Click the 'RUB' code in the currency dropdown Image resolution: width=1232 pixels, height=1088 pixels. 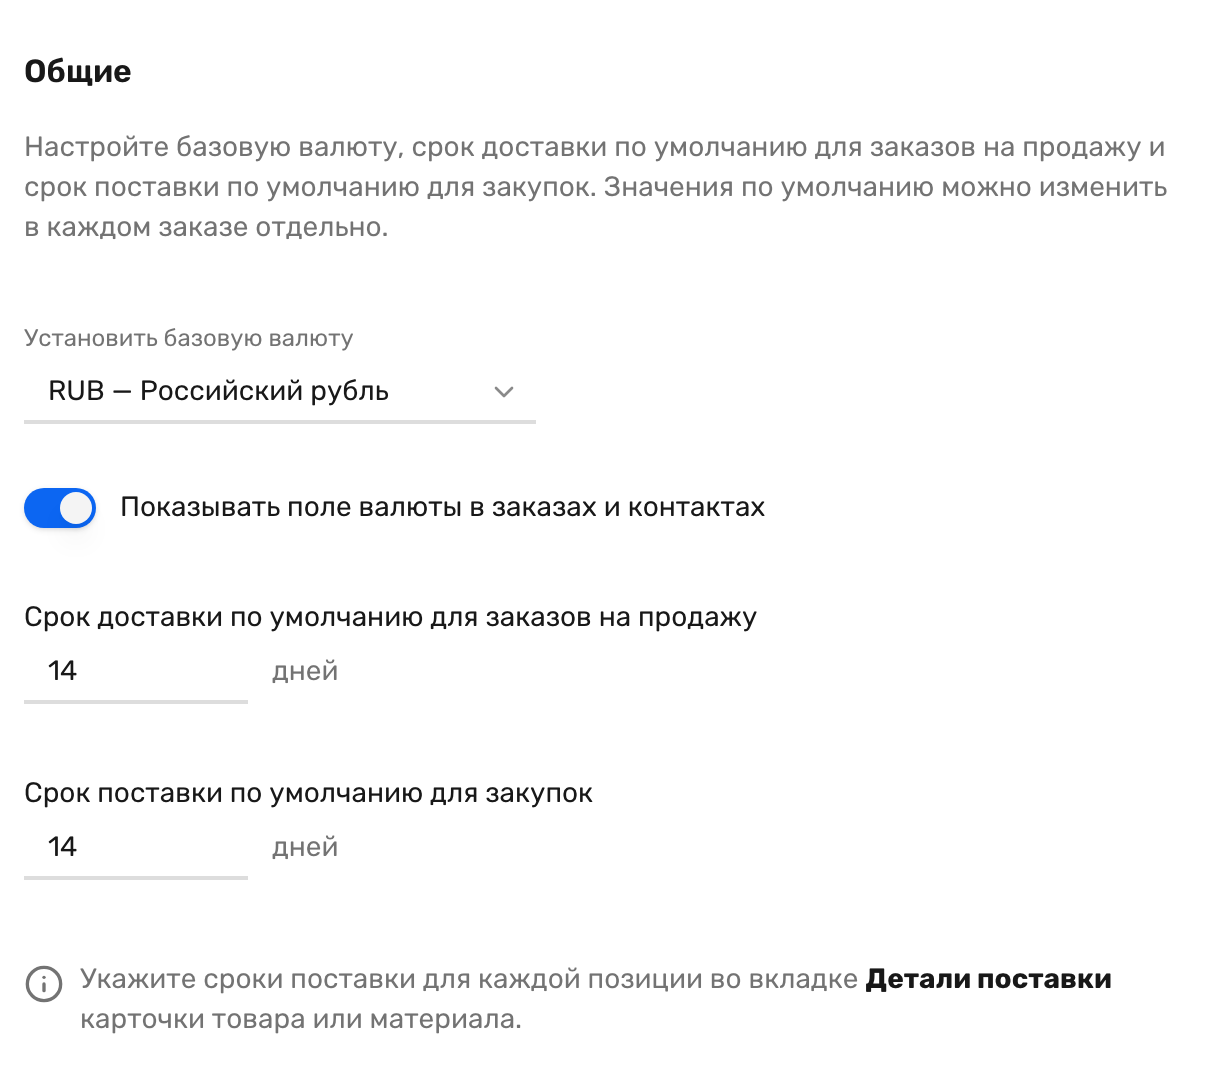point(77,391)
